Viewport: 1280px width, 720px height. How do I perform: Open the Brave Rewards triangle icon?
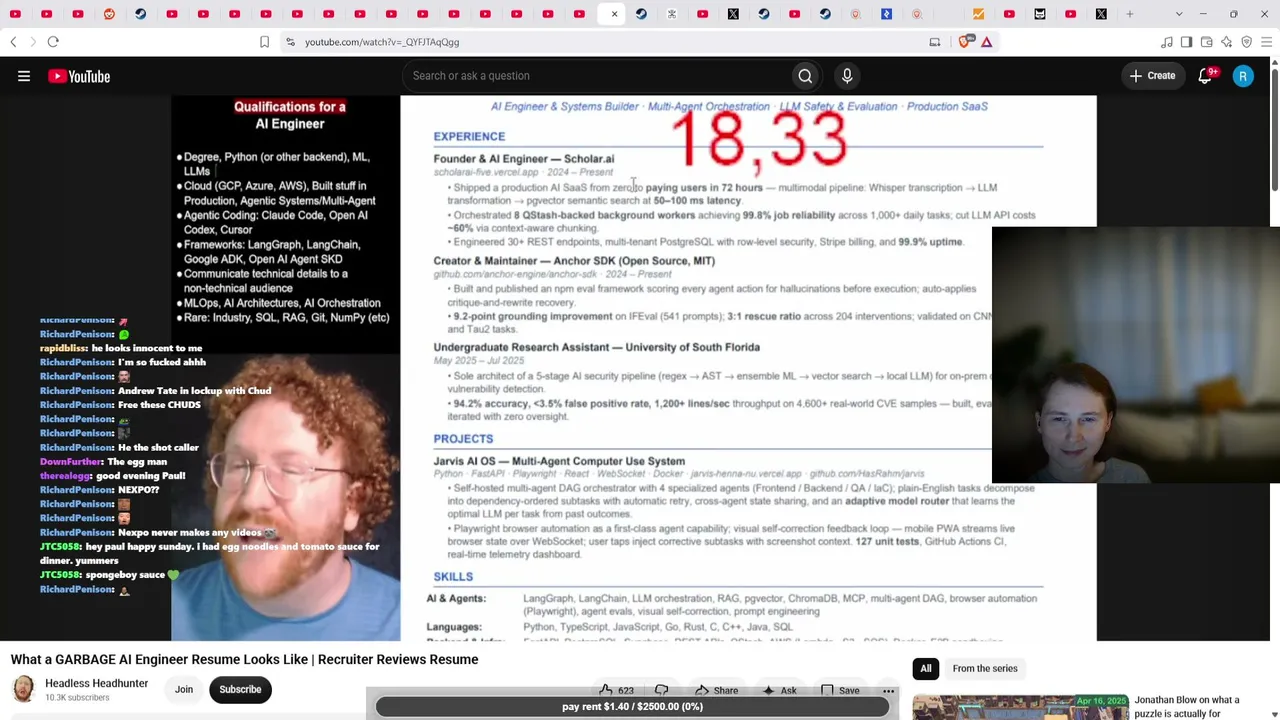[x=986, y=42]
